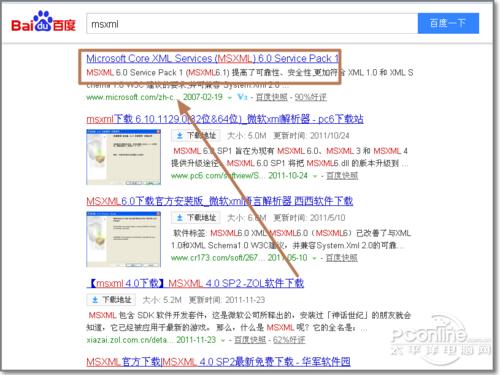This screenshot has height=375, width=500.
Task: Open the 62%好评 rating link
Action: tap(289, 340)
